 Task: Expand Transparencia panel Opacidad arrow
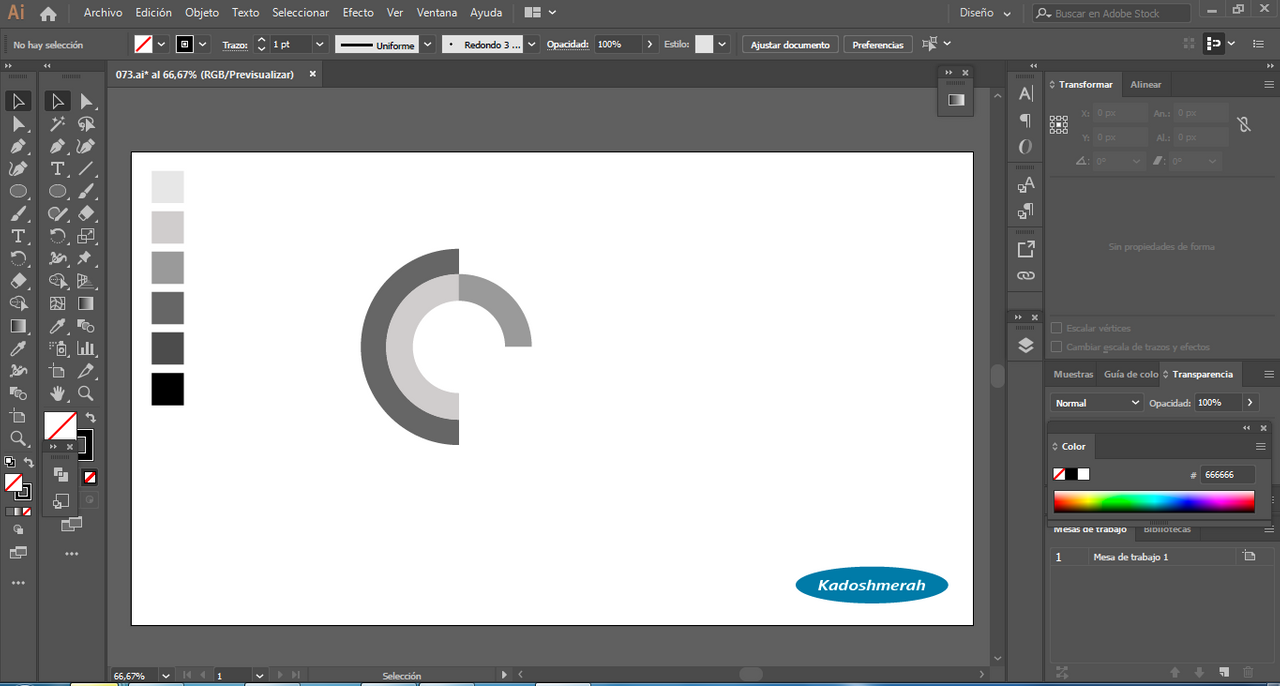pos(1249,402)
